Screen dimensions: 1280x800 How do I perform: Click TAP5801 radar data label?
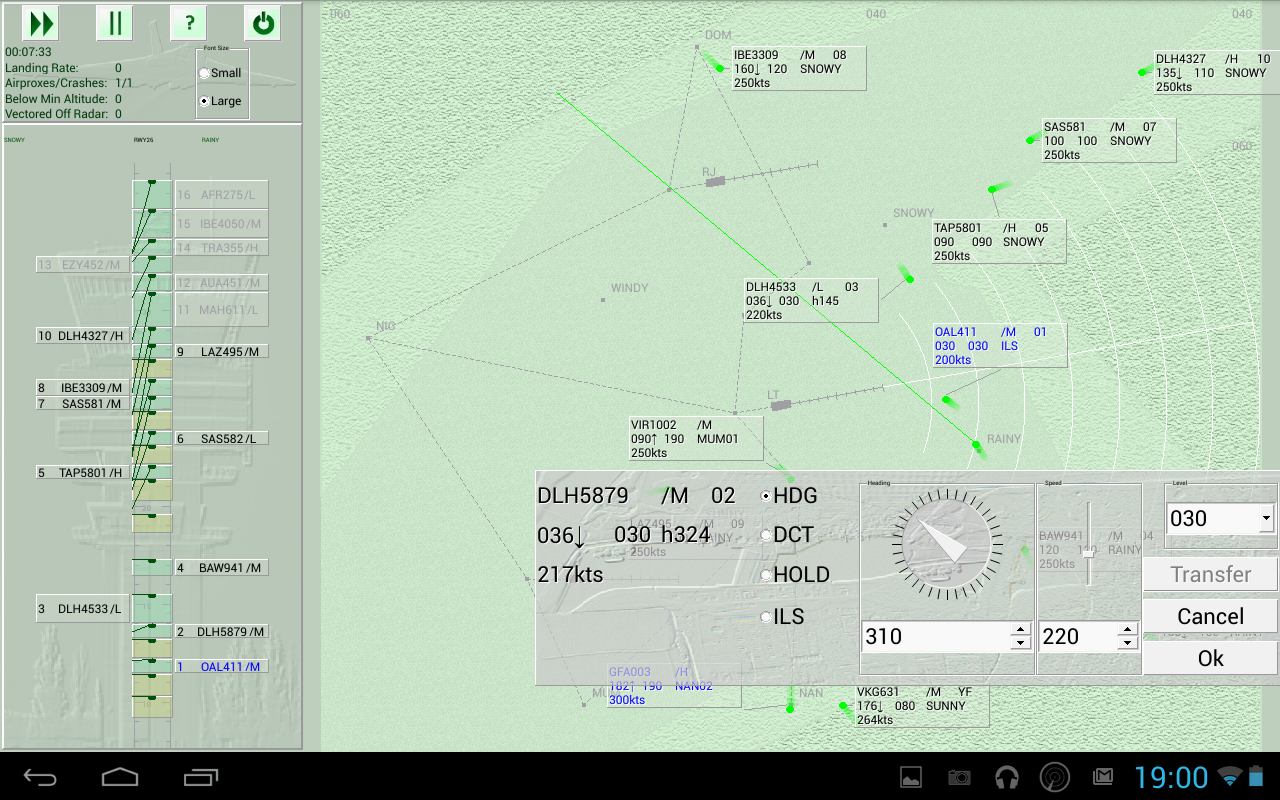(x=999, y=242)
